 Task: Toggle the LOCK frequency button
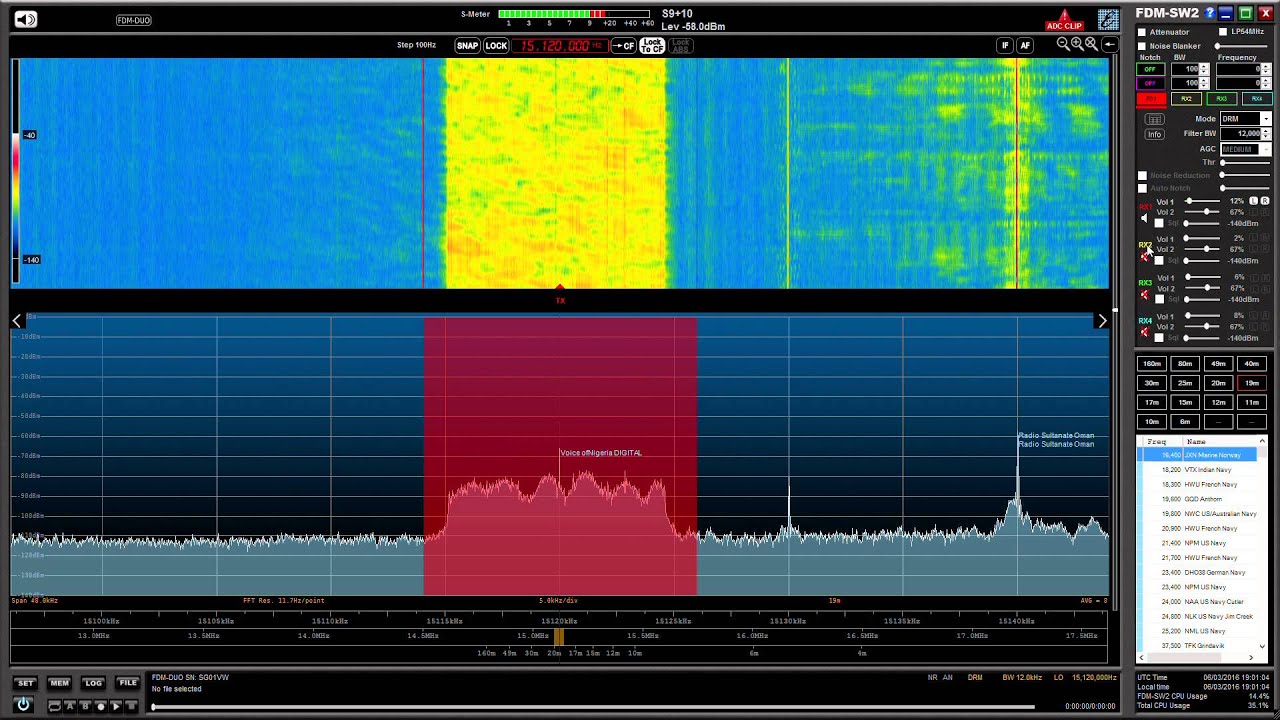(x=496, y=46)
